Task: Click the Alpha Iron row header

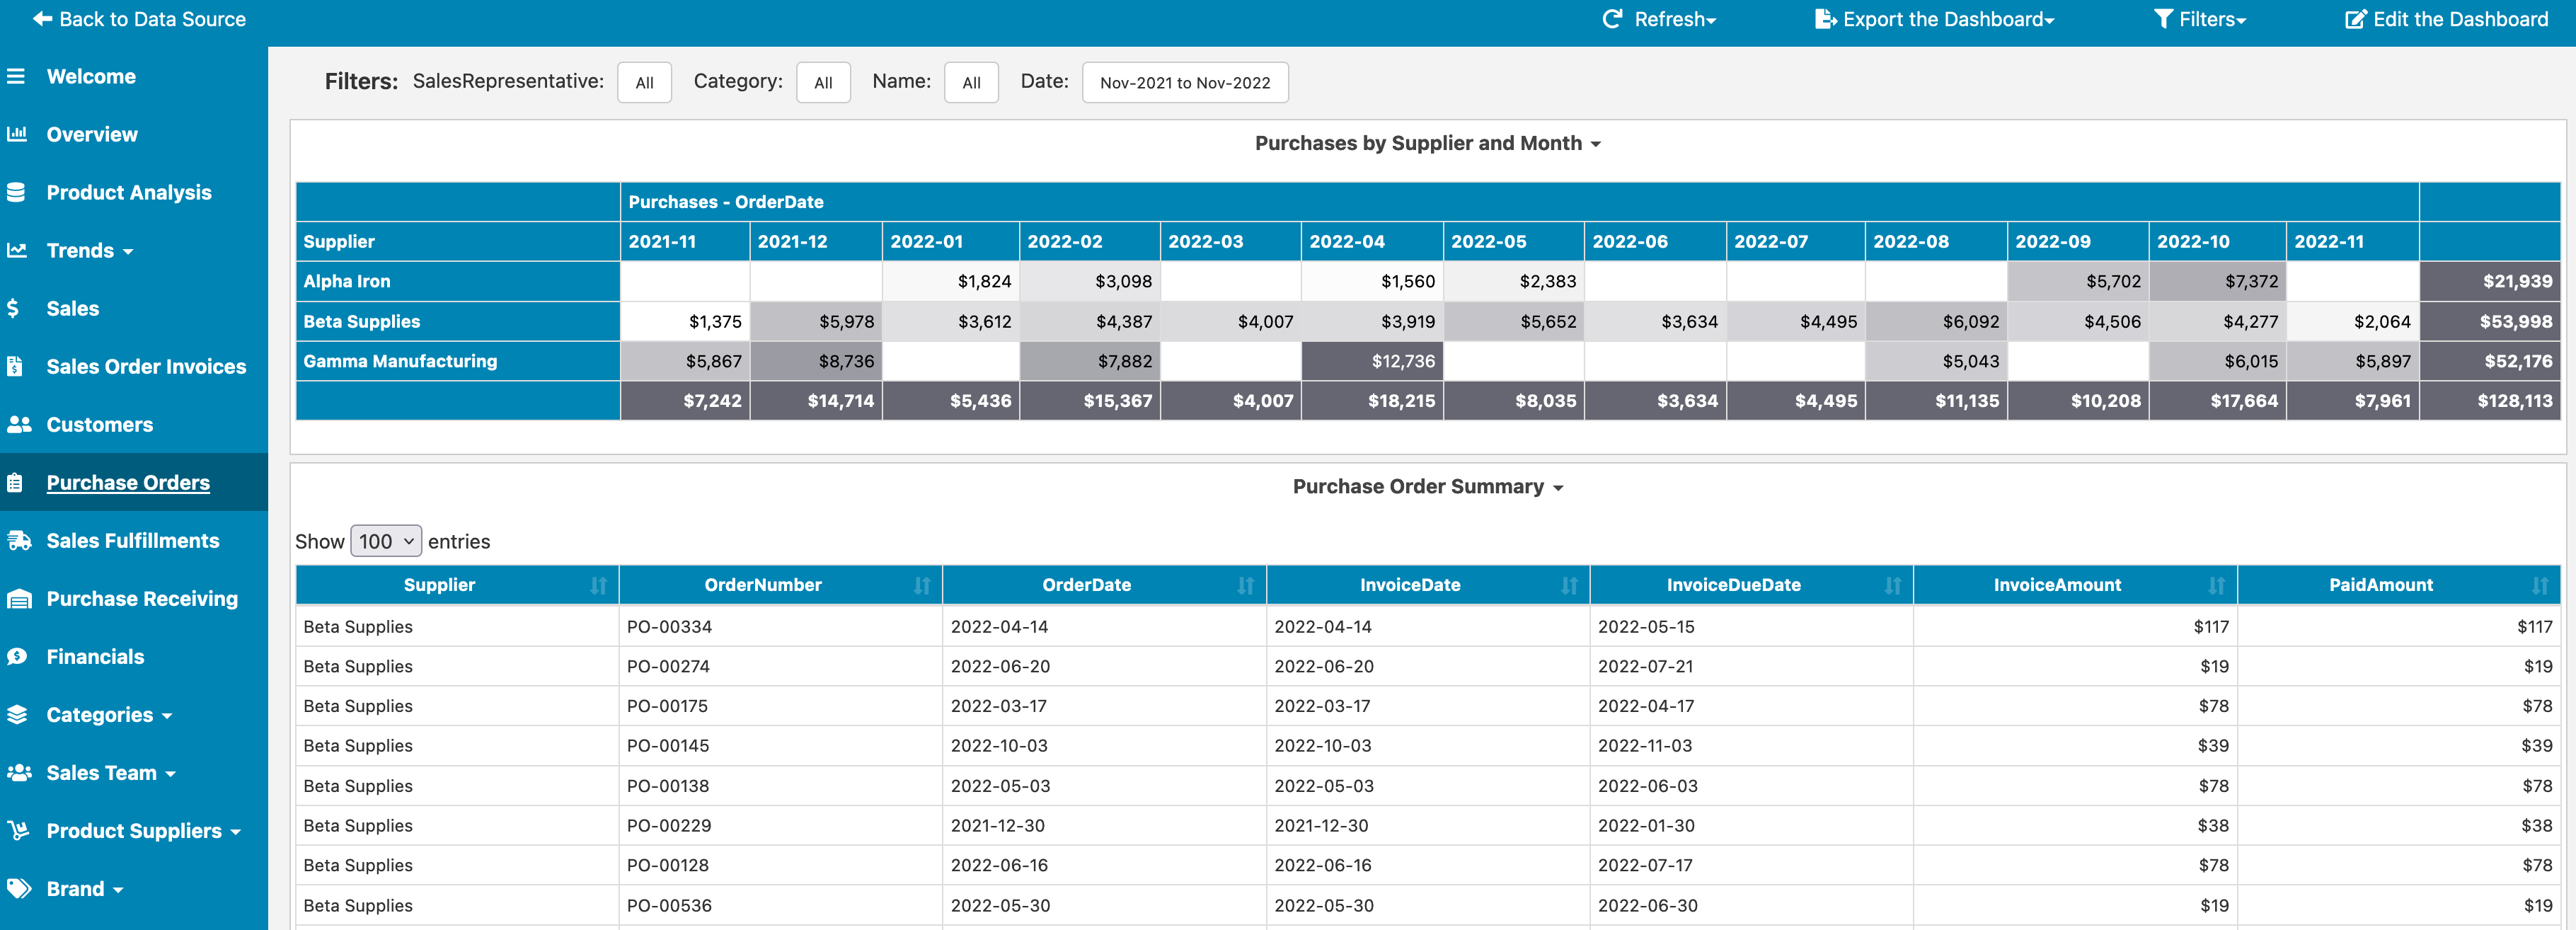Action: (458, 281)
